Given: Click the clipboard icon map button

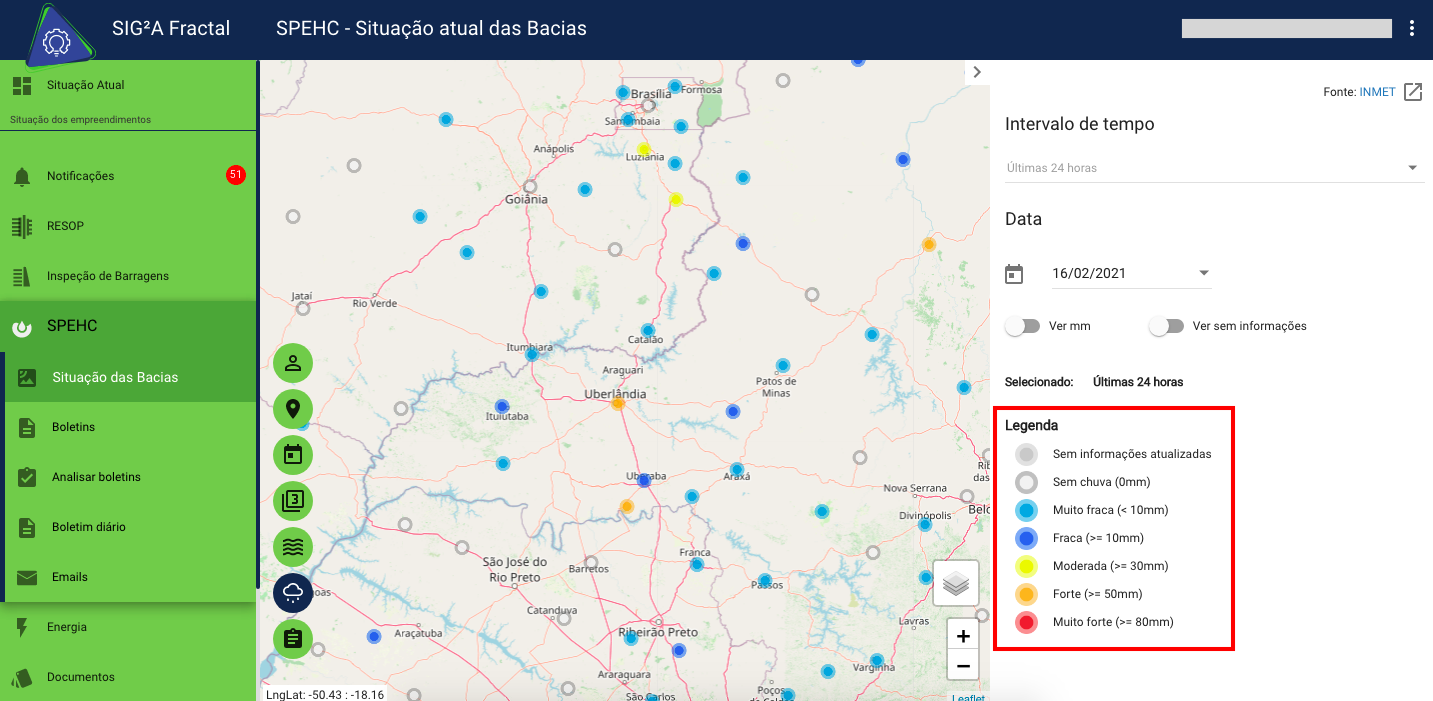Looking at the screenshot, I should 293,638.
